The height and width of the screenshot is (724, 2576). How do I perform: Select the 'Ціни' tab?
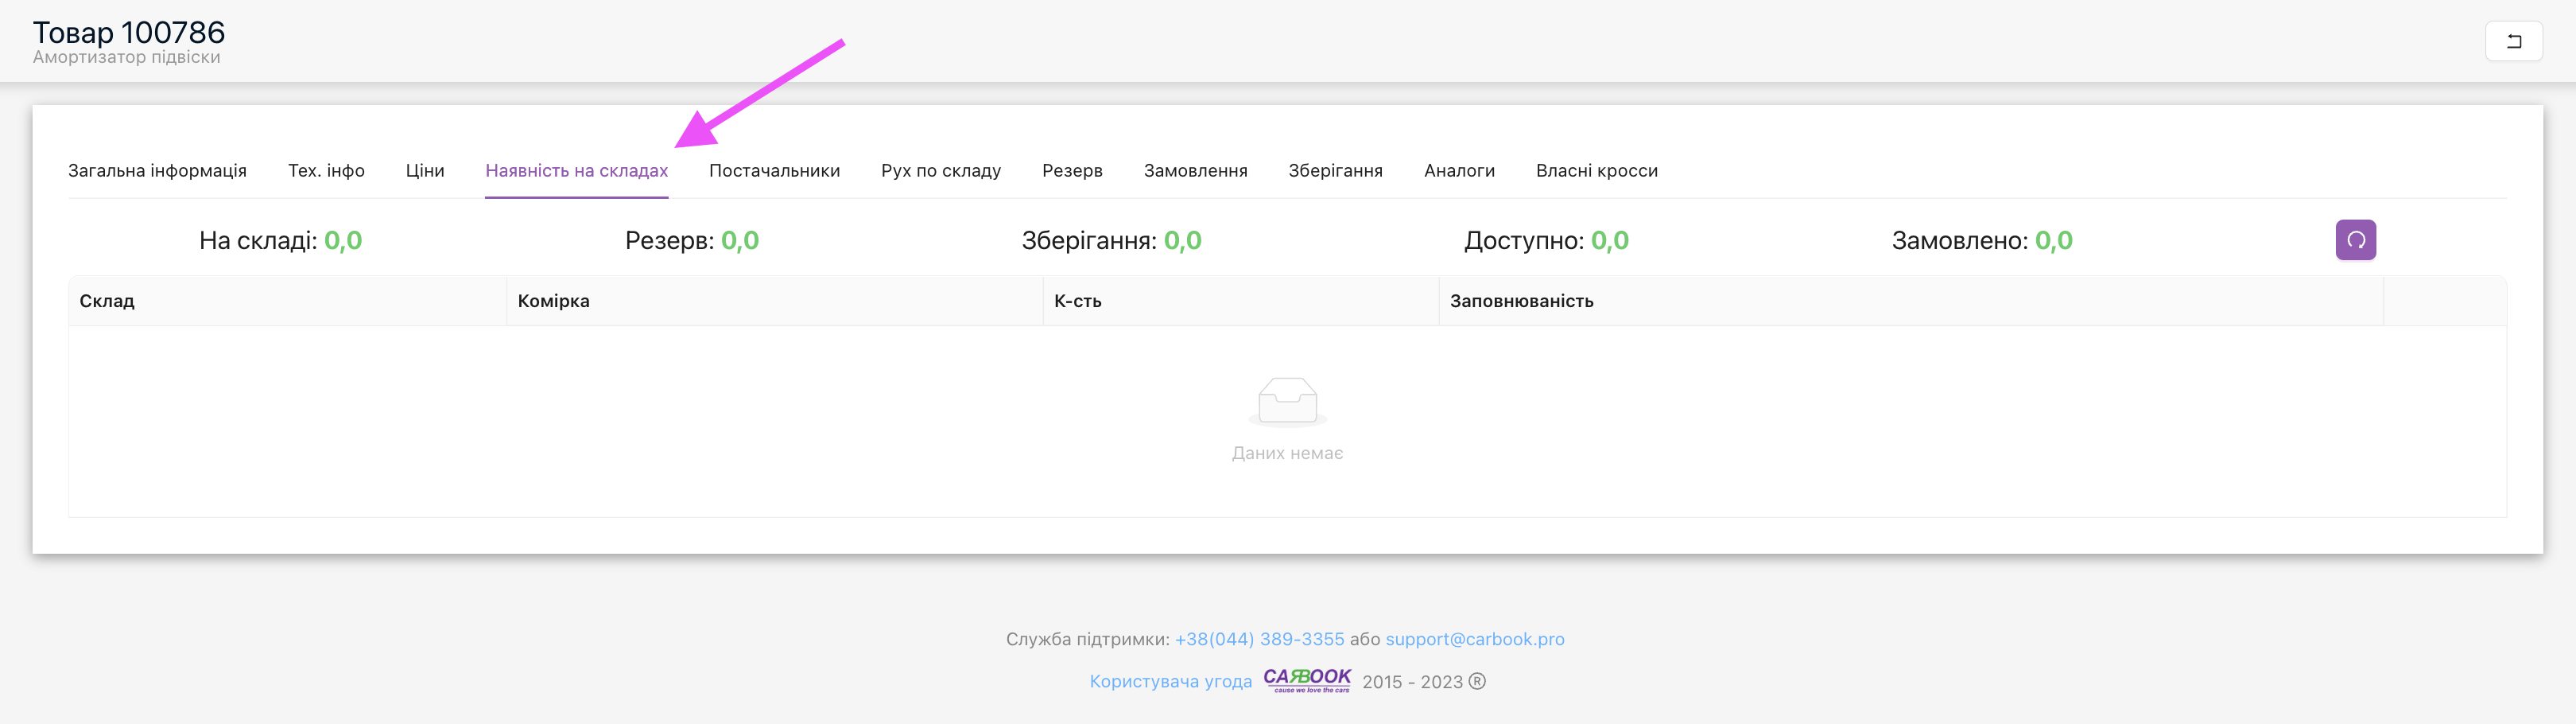point(425,171)
